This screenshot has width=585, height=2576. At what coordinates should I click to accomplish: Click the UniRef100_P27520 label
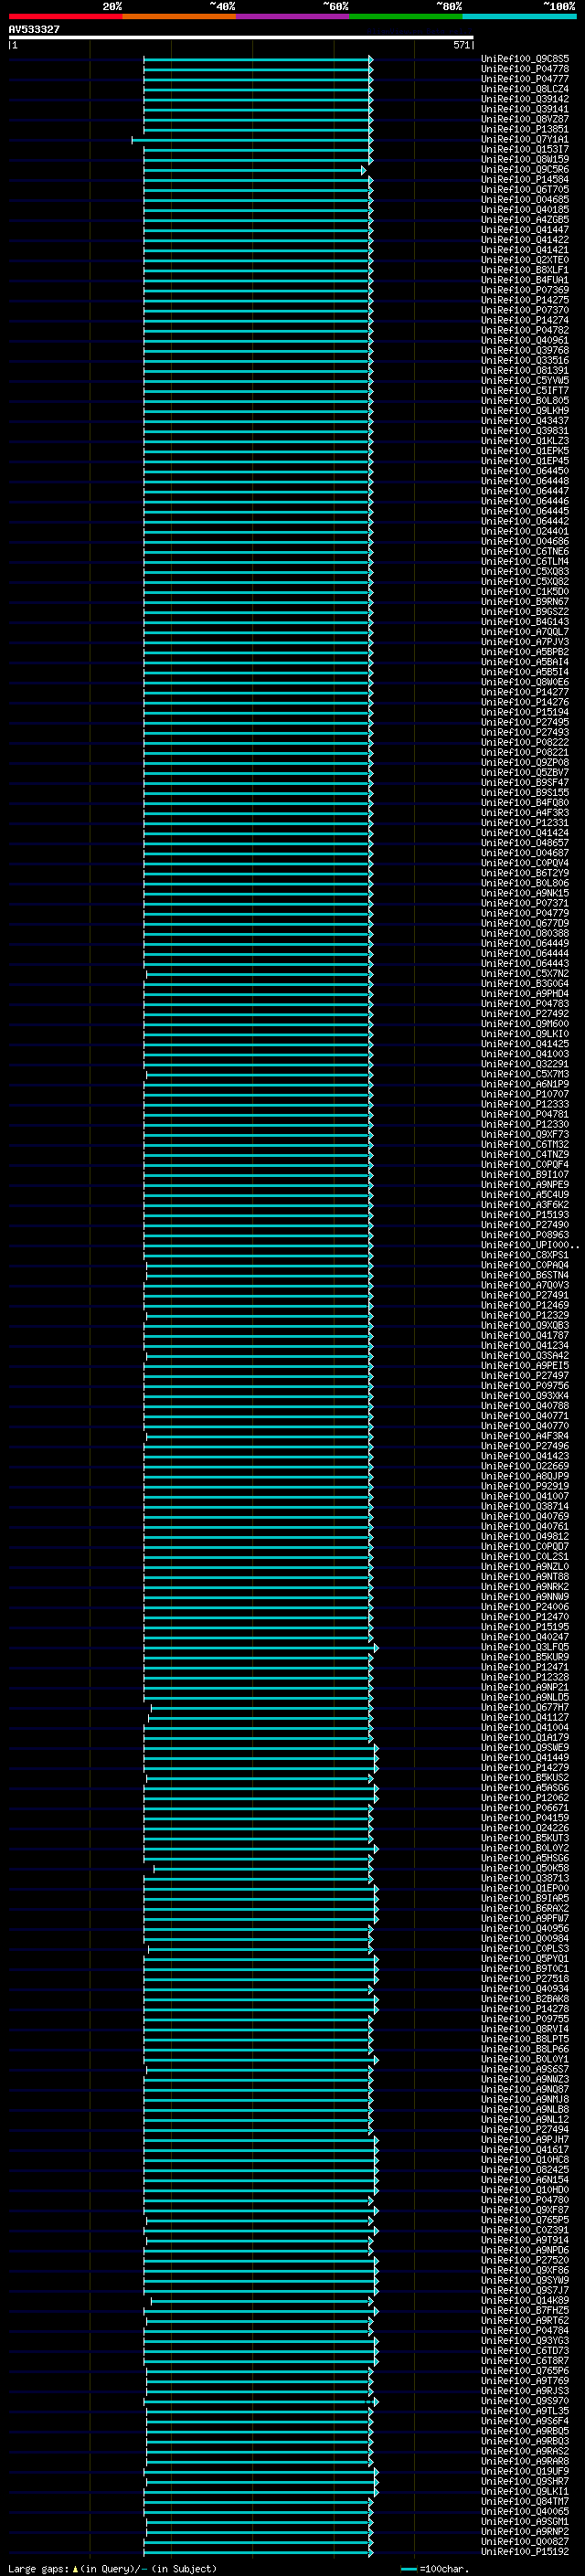pos(525,2260)
